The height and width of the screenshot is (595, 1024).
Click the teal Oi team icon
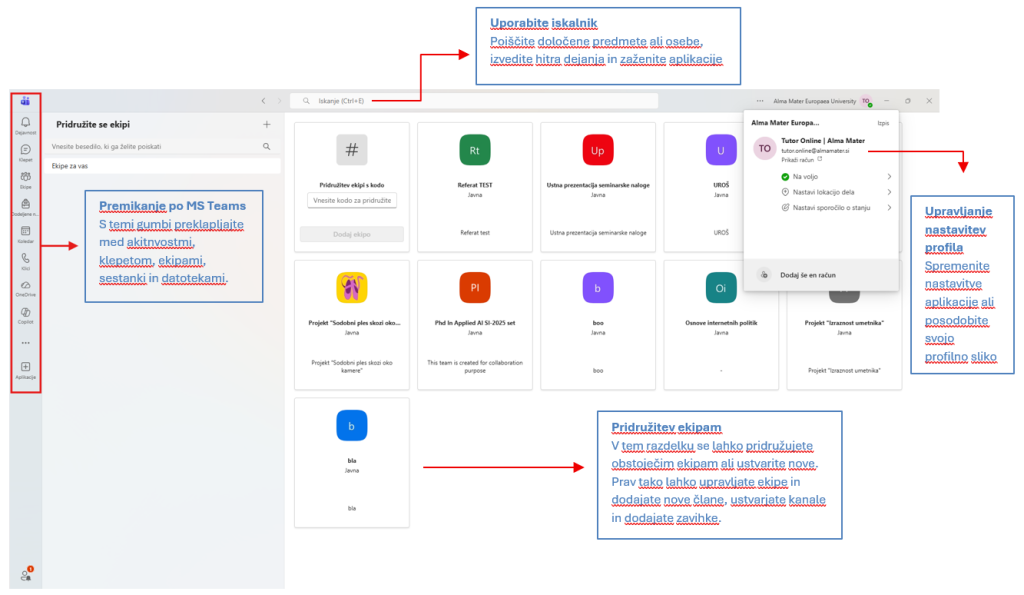point(721,287)
